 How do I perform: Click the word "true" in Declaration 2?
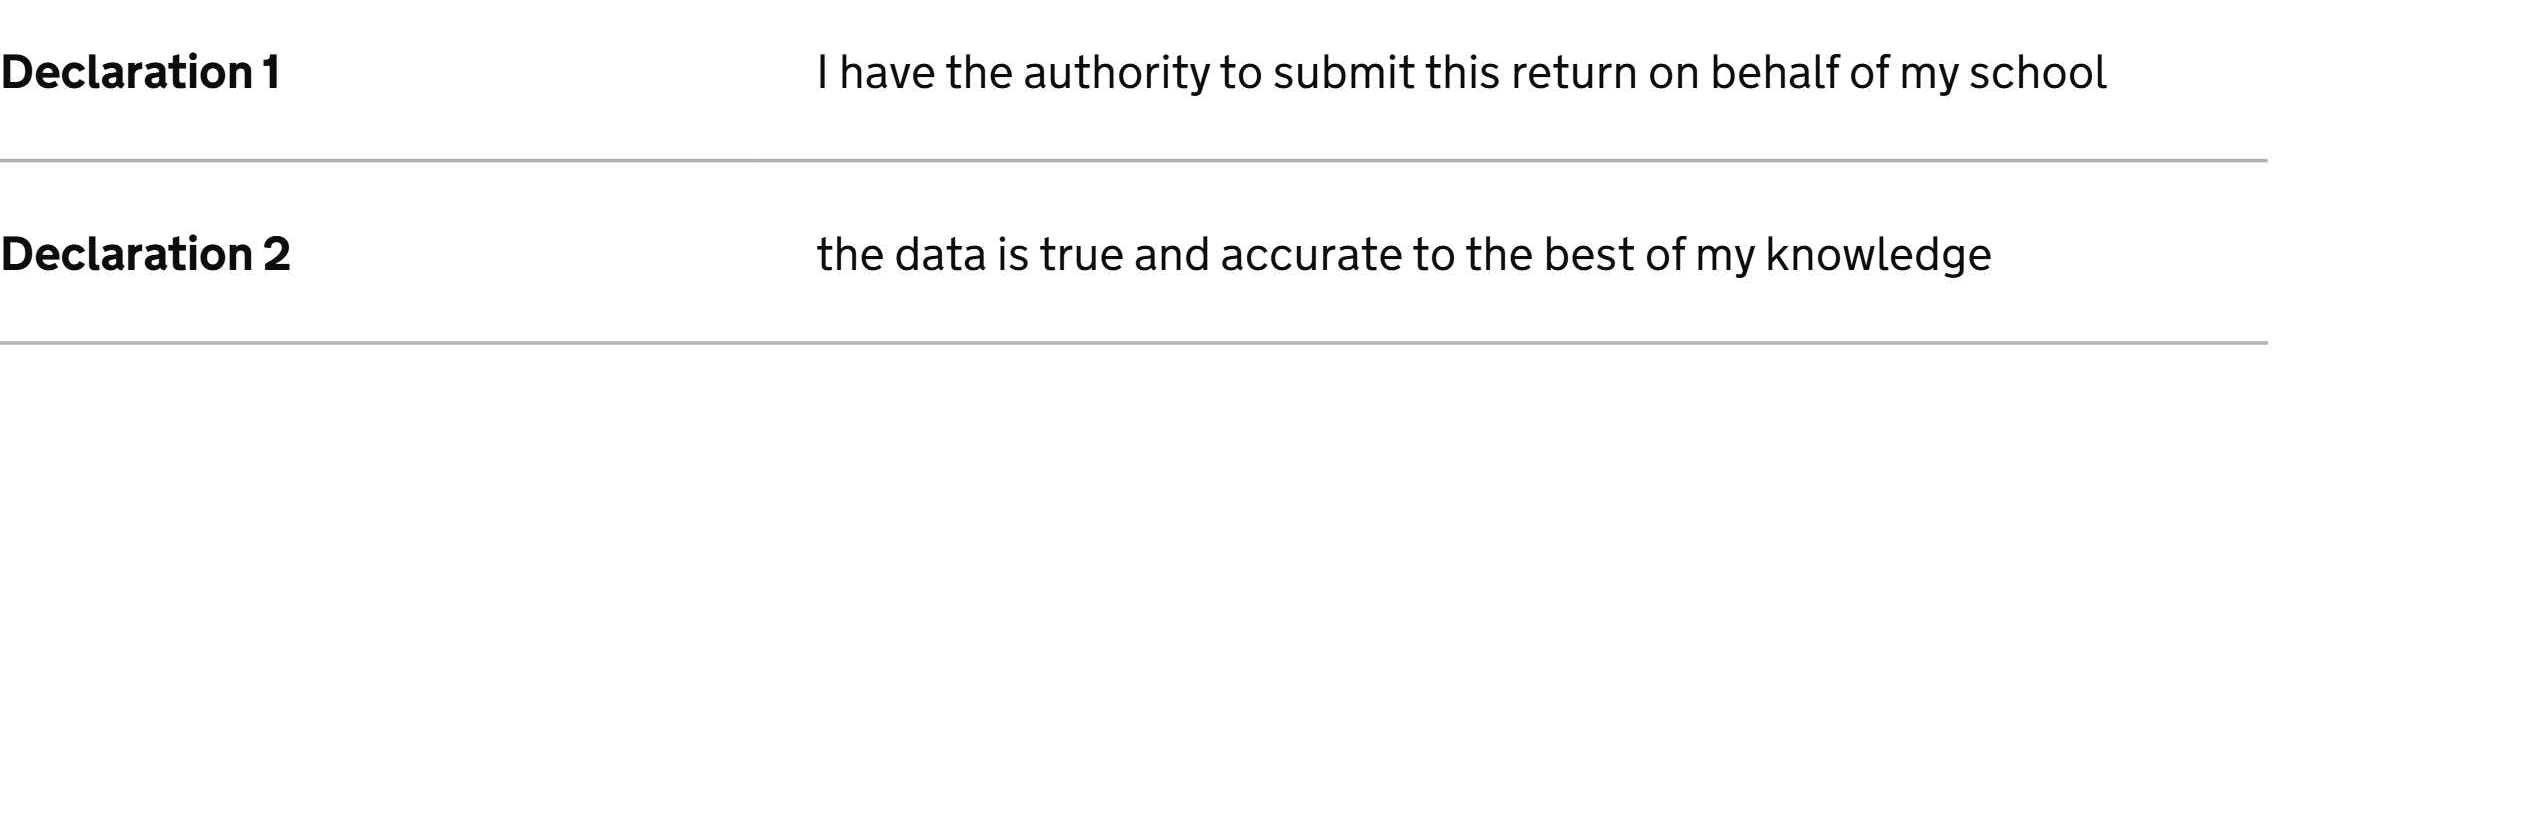point(1081,255)
